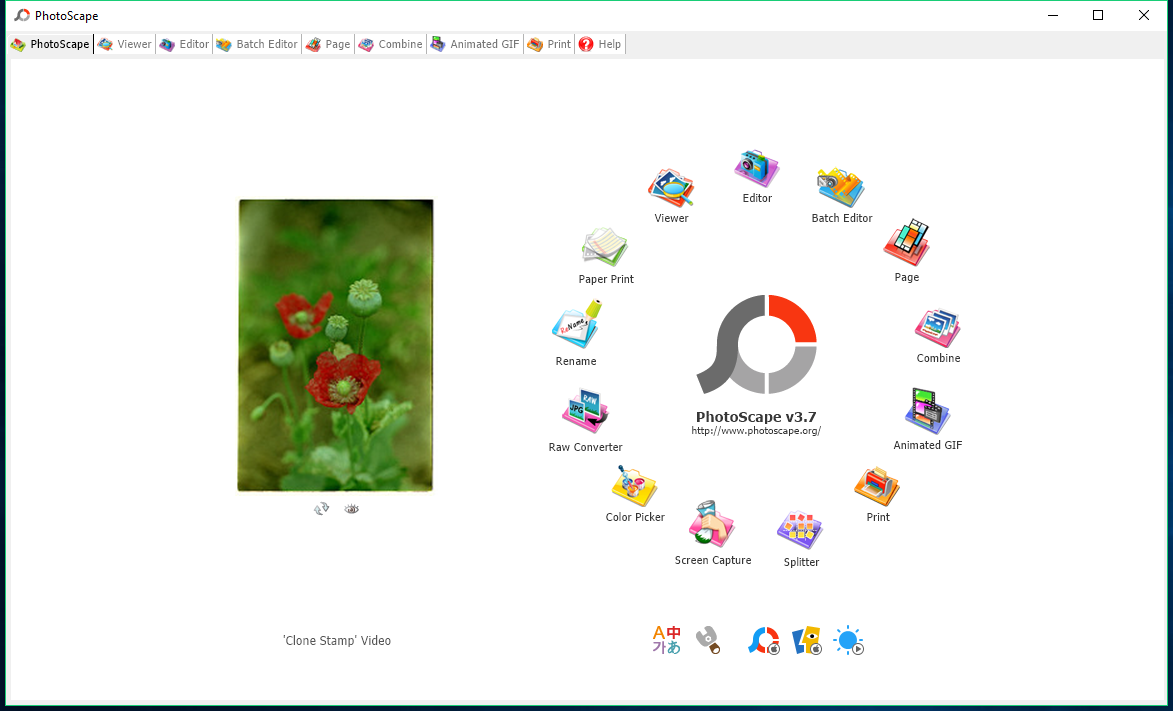Screen dimensions: 1173x711
Task: Switch to the Batch Editor tab in the top bar
Action: click(x=257, y=44)
